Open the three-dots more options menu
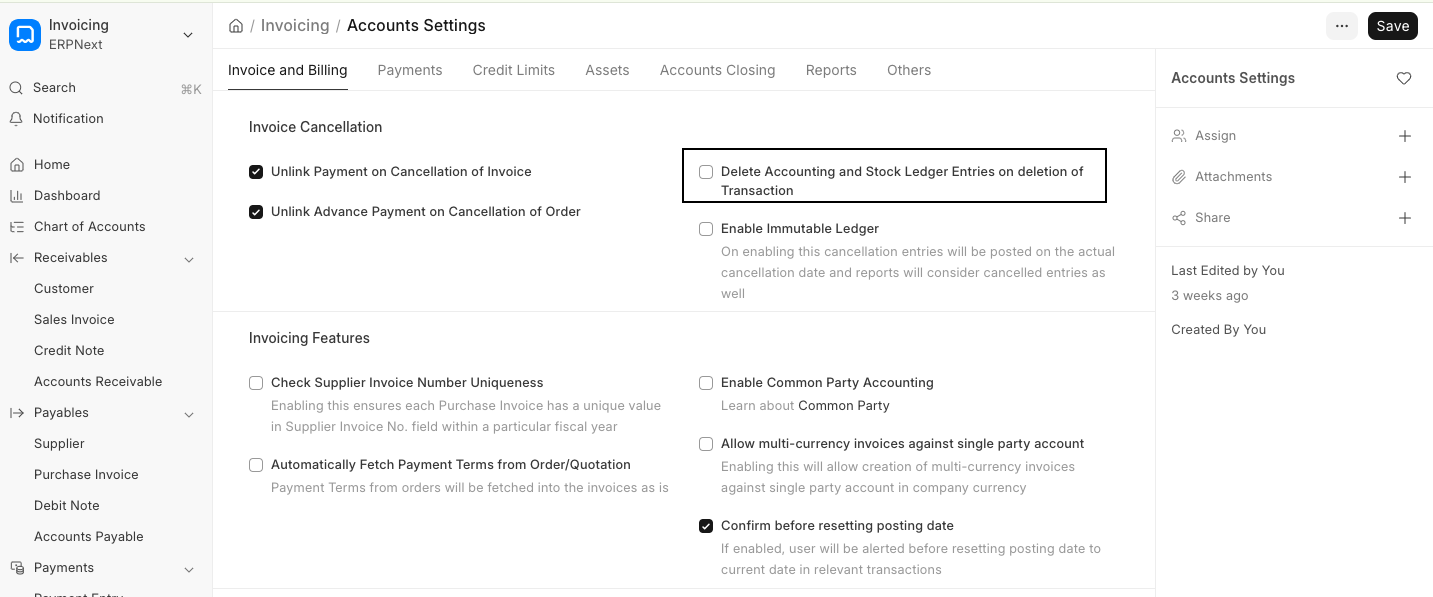This screenshot has height=597, width=1433. (x=1342, y=26)
